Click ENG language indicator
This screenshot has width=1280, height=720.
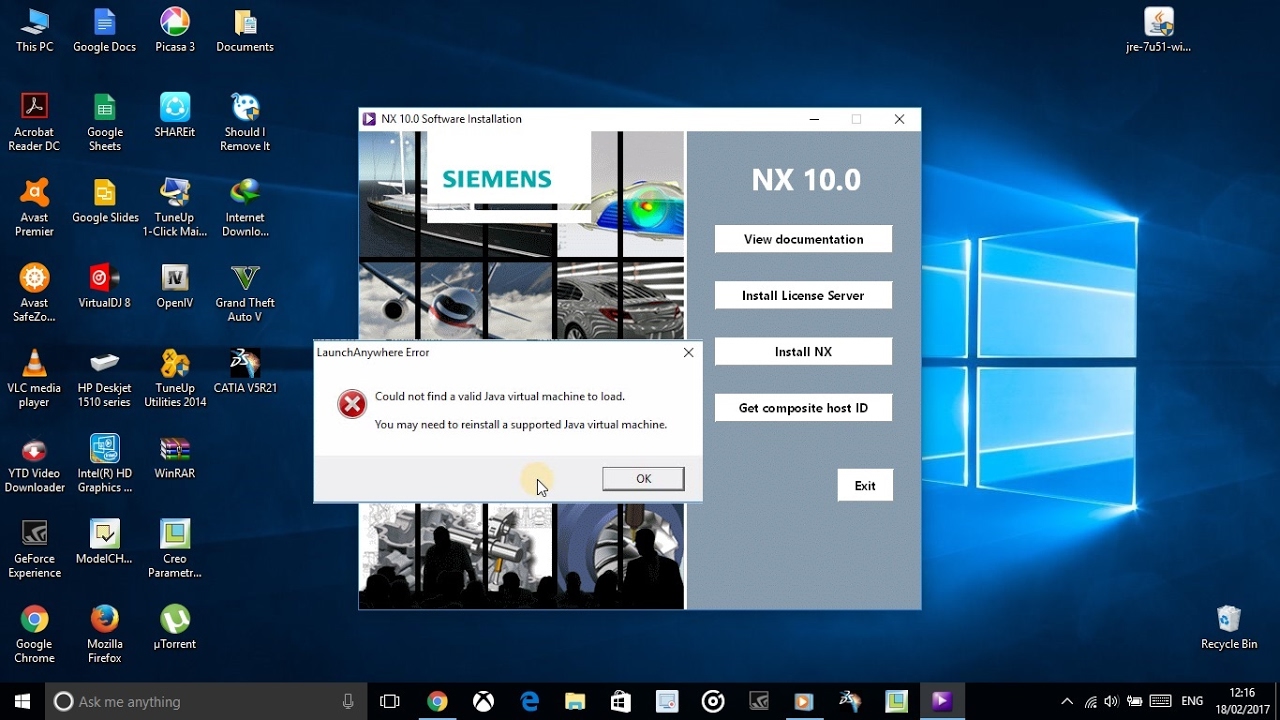tap(1192, 702)
